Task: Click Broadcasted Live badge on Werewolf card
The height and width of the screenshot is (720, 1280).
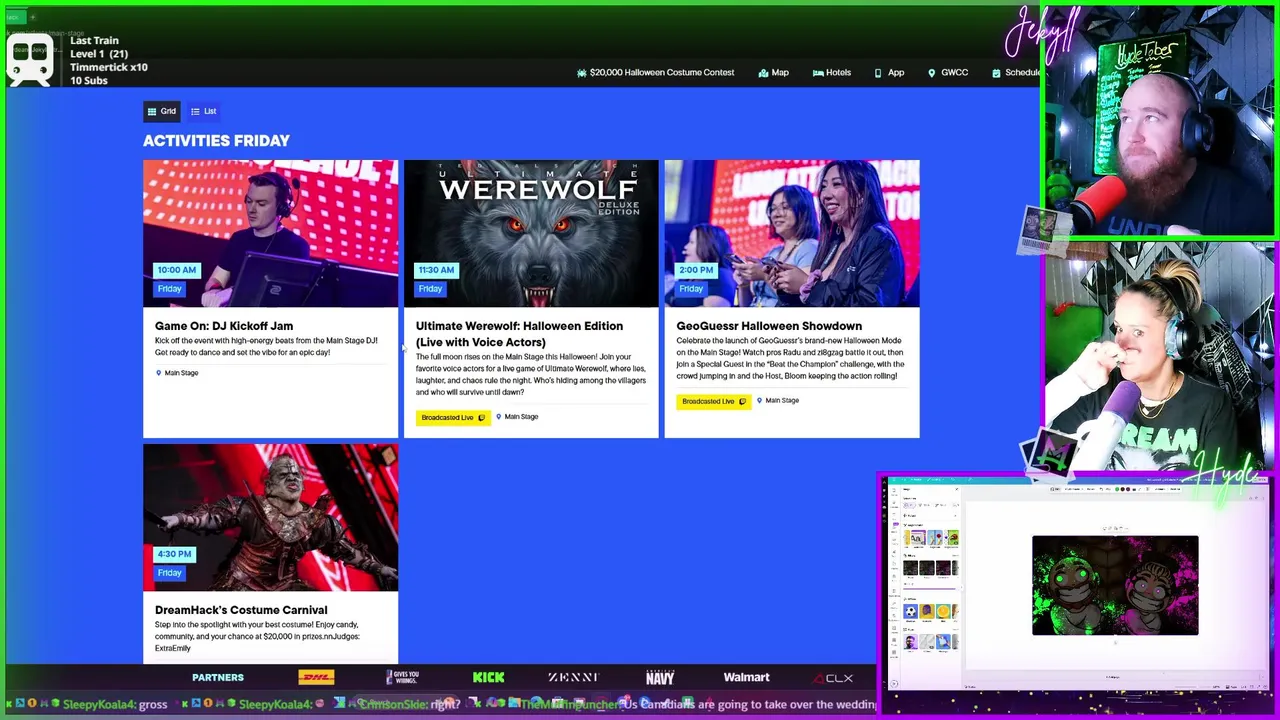Action: pos(453,417)
